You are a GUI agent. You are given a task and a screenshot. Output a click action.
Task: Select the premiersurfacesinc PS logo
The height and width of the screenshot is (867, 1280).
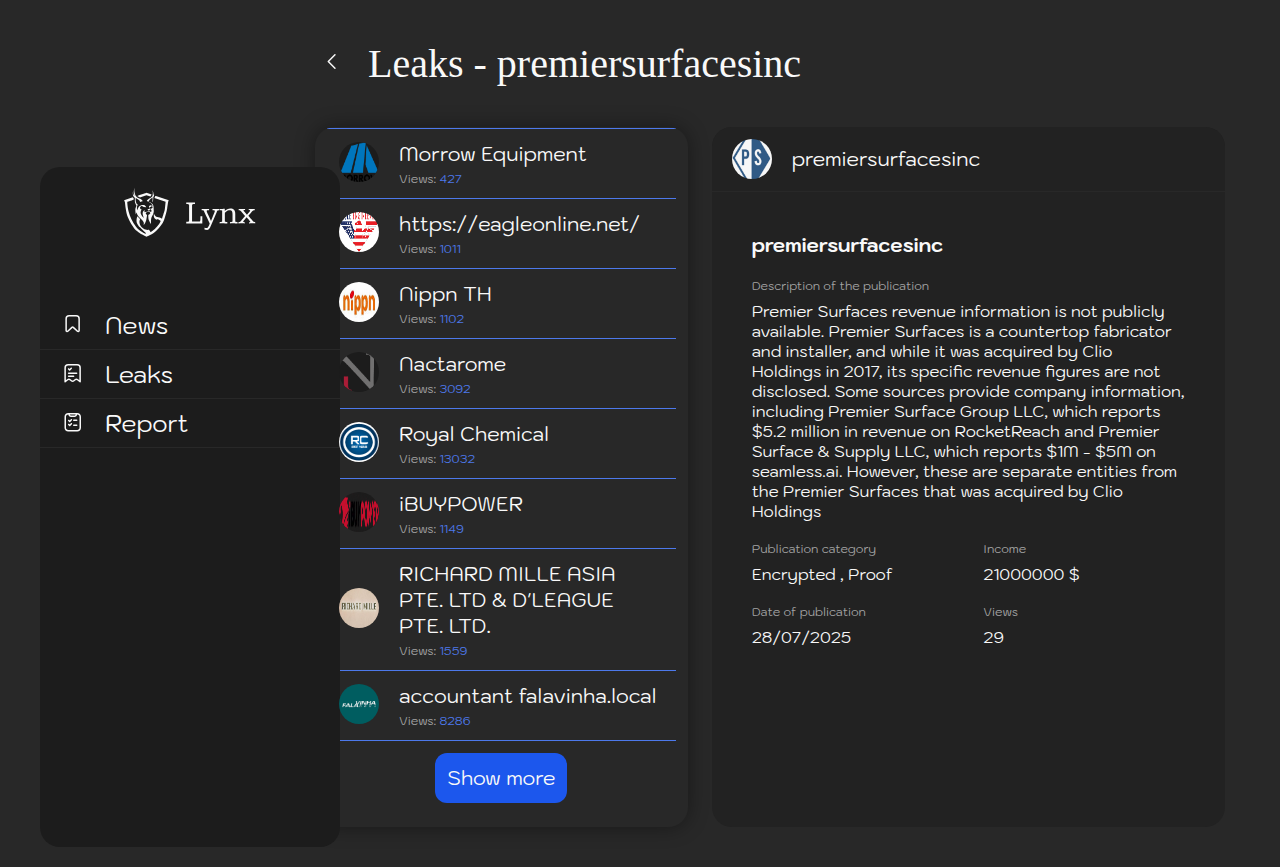pos(752,159)
